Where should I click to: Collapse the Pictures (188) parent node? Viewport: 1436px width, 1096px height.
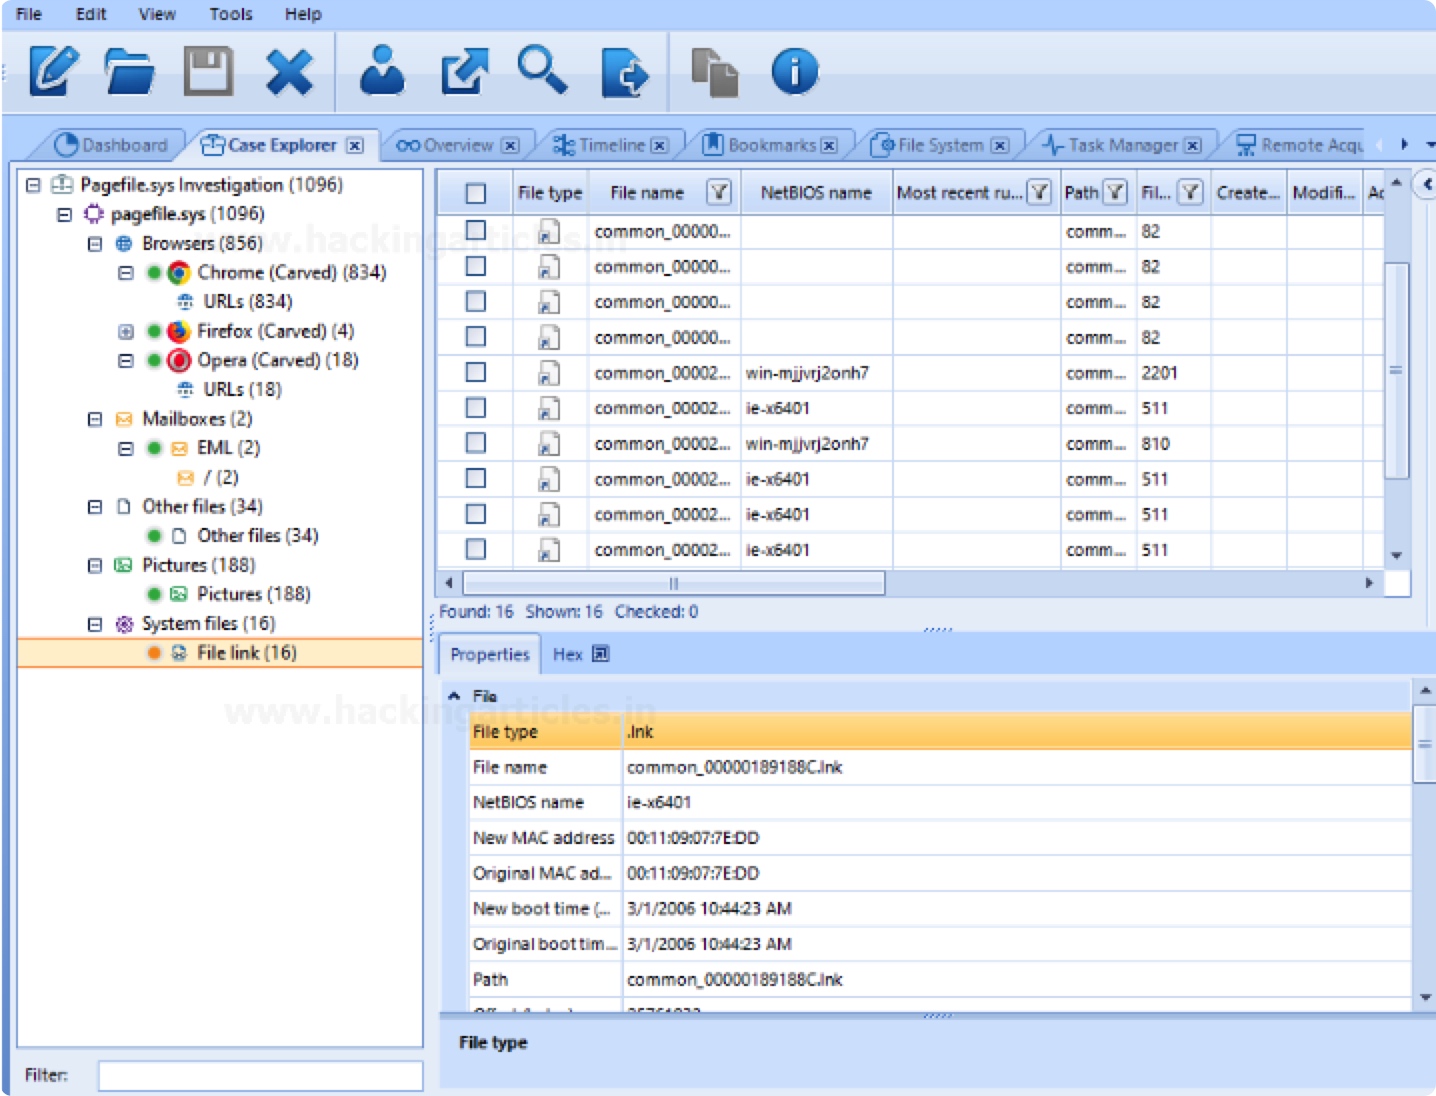click(x=95, y=566)
